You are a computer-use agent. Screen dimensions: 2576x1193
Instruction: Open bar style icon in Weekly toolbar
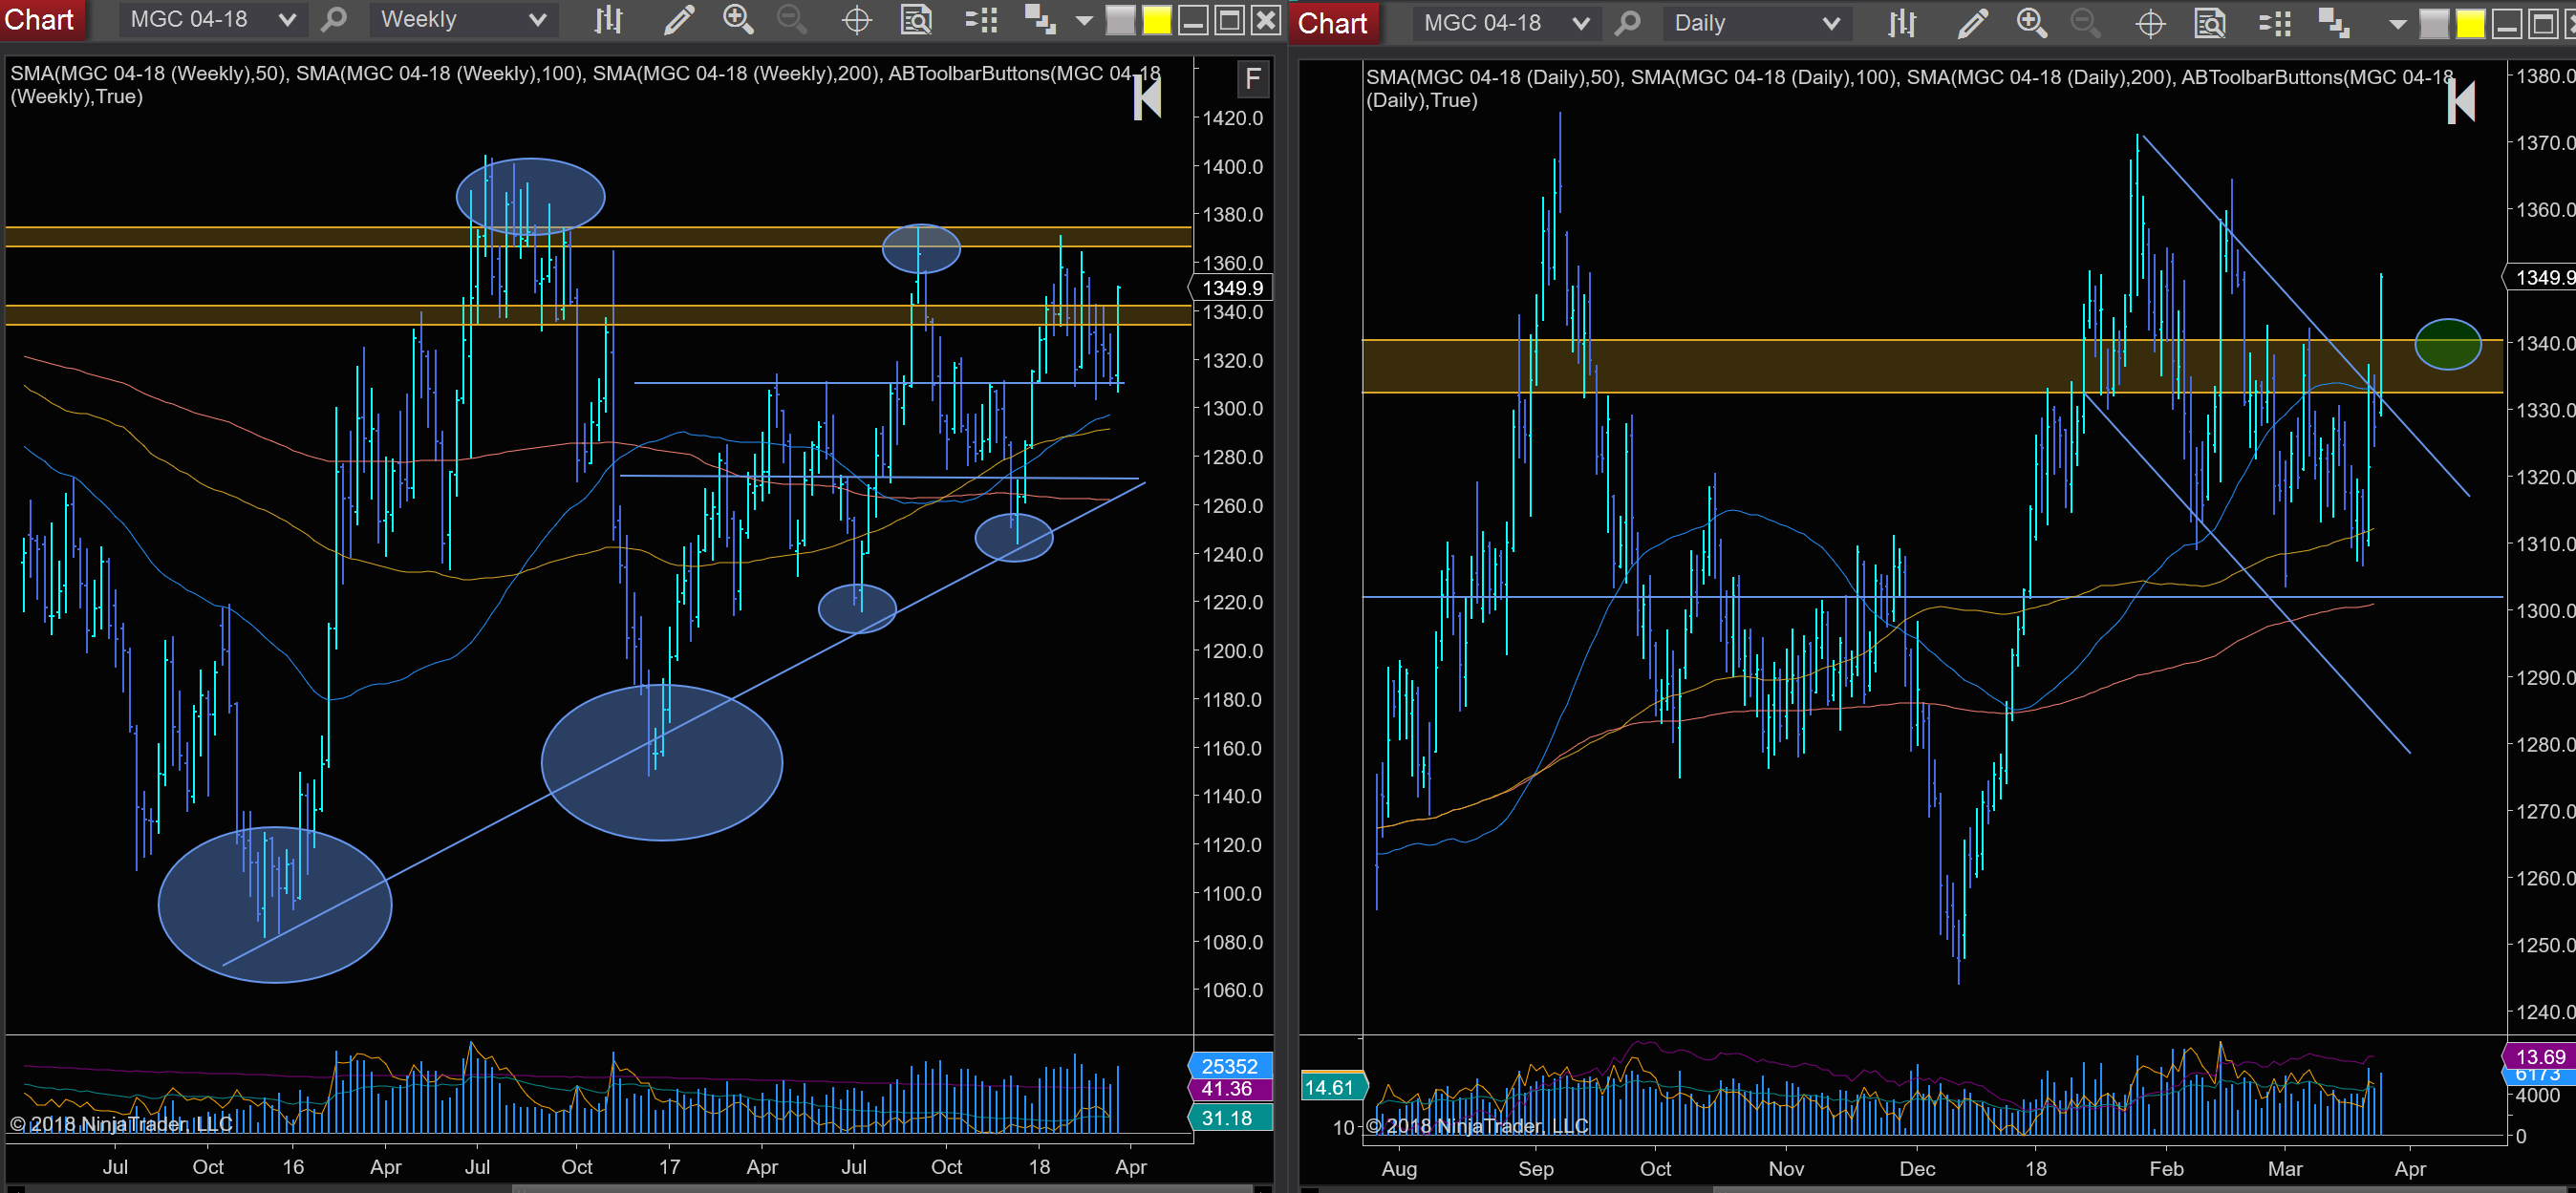[x=608, y=19]
